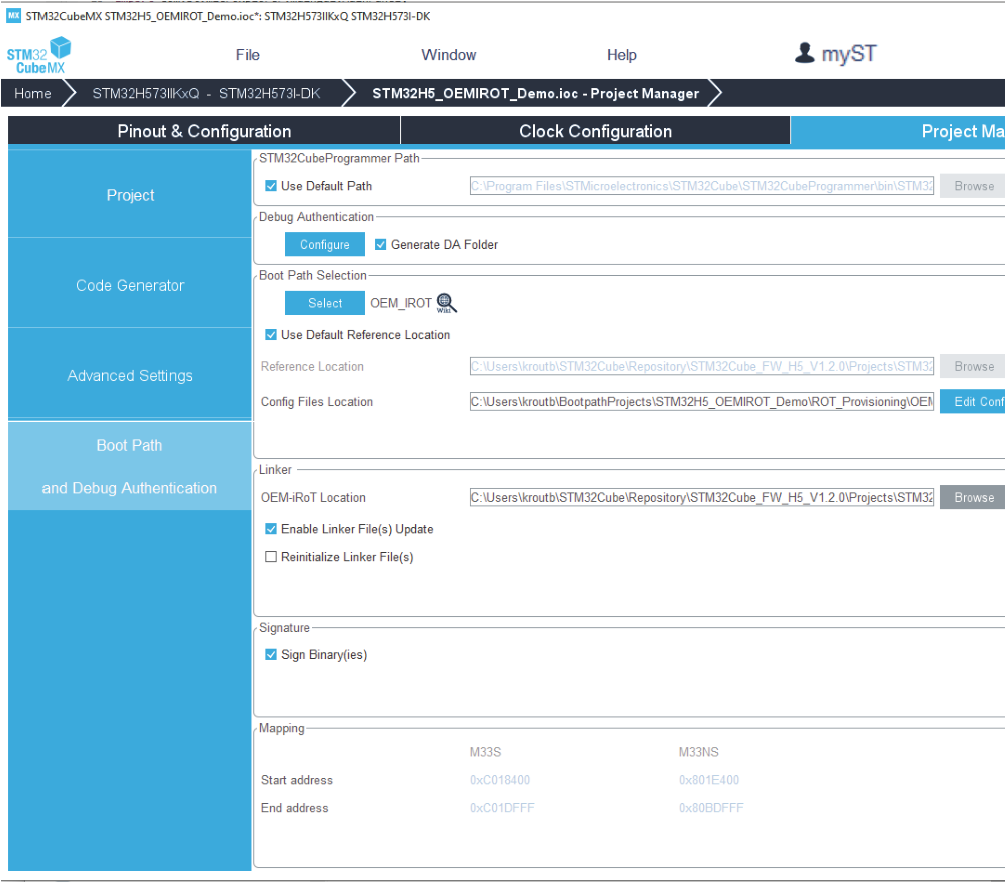Toggle Use Default Reference Location checkbox
The height and width of the screenshot is (882, 1005).
click(271, 335)
